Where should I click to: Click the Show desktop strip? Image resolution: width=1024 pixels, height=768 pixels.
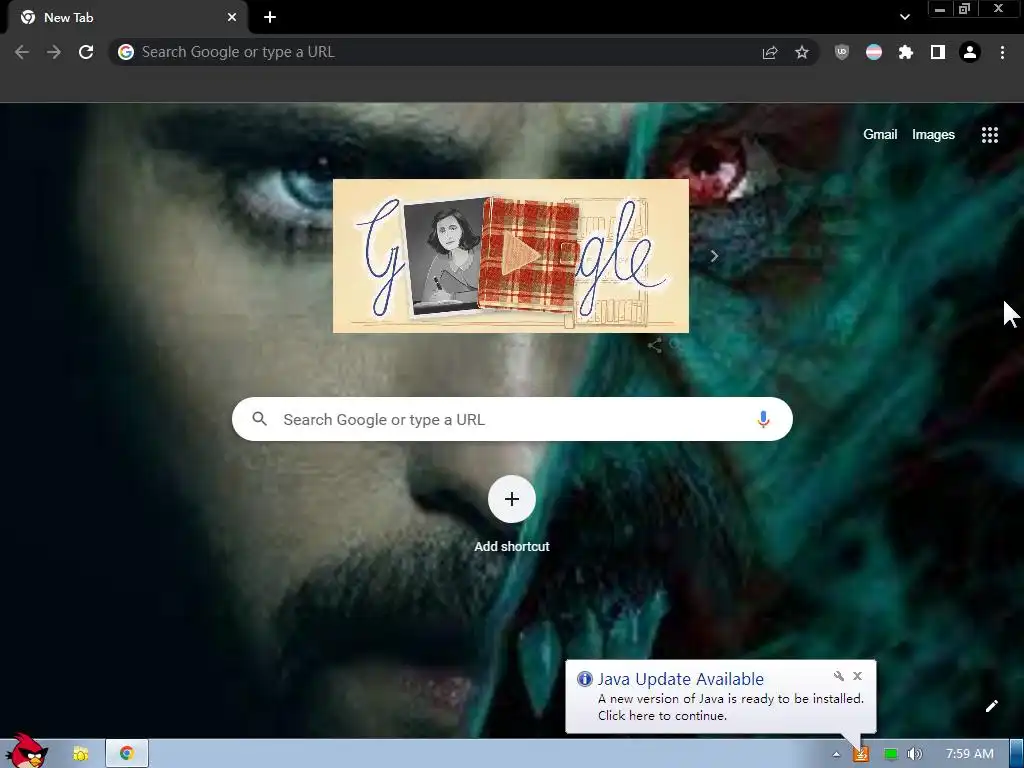[1017, 754]
